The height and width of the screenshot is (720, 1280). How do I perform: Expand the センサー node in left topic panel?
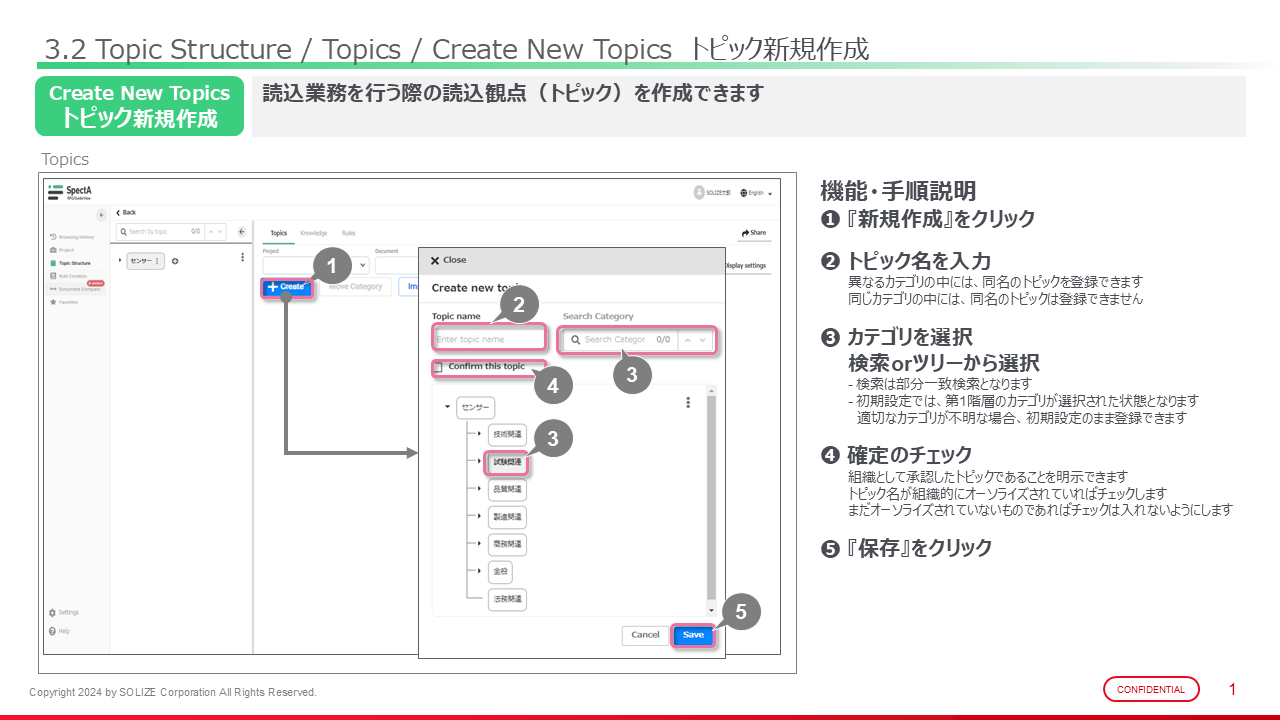[x=121, y=261]
